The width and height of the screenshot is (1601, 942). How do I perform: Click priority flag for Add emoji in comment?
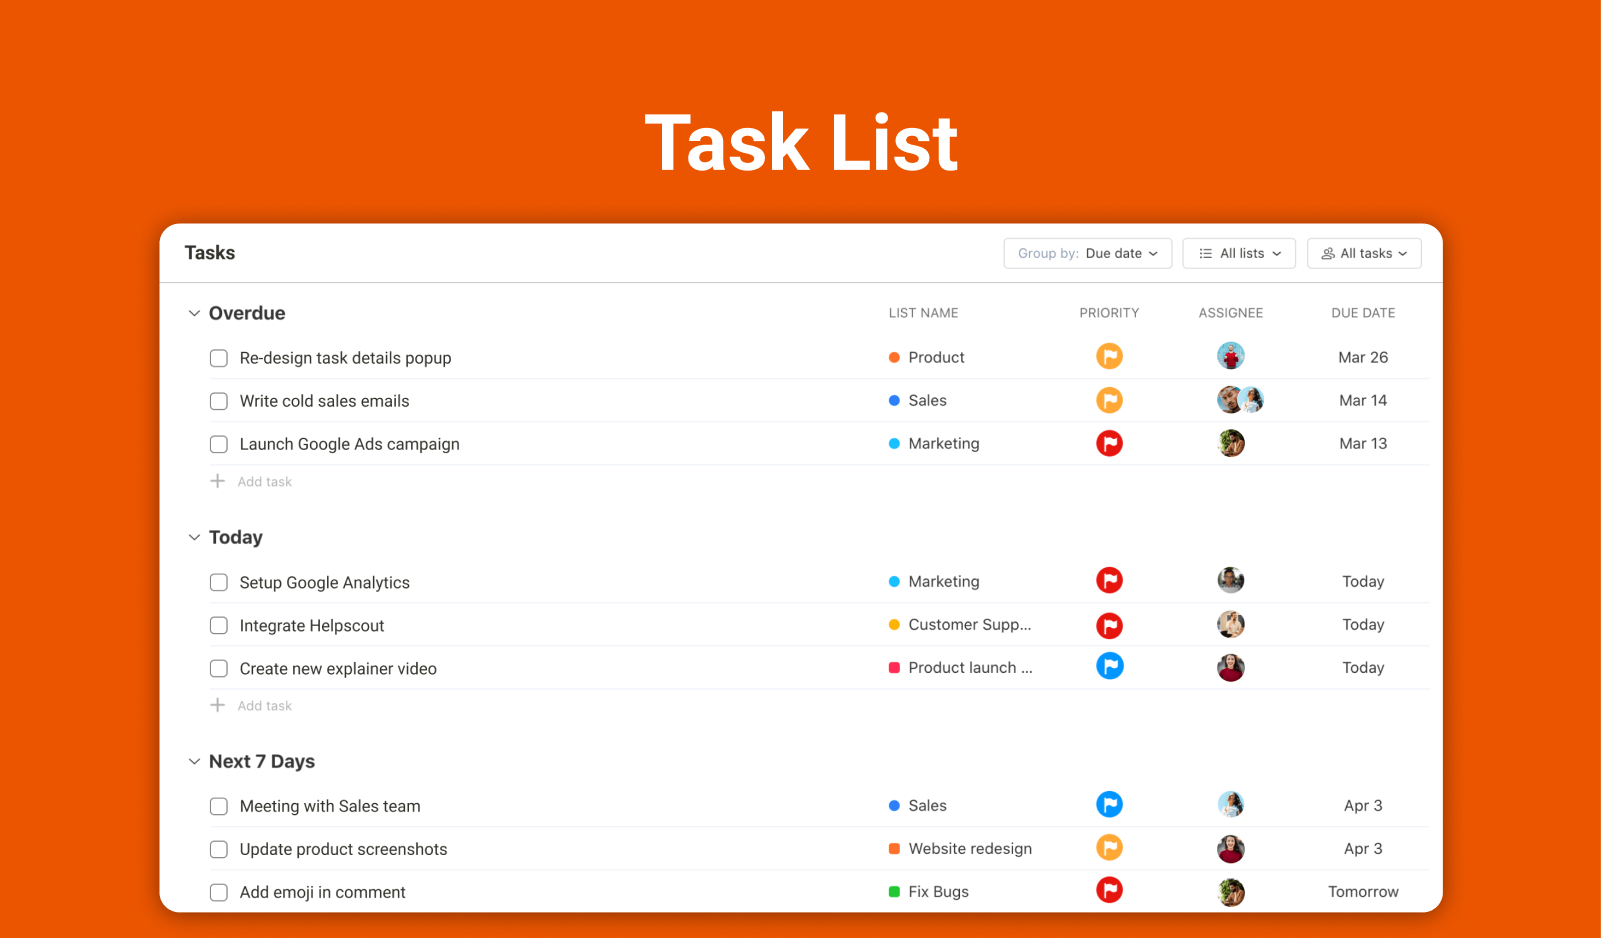(x=1109, y=890)
